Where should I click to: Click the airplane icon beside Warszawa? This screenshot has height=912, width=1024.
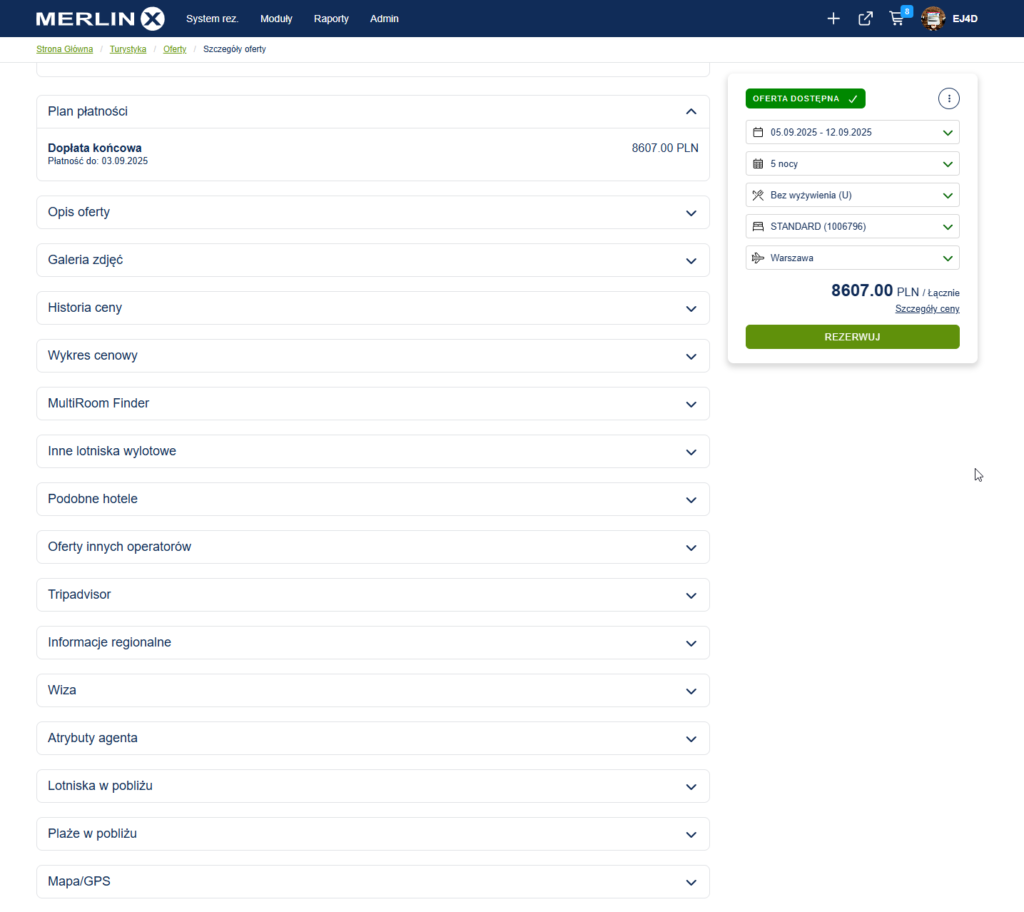point(758,258)
